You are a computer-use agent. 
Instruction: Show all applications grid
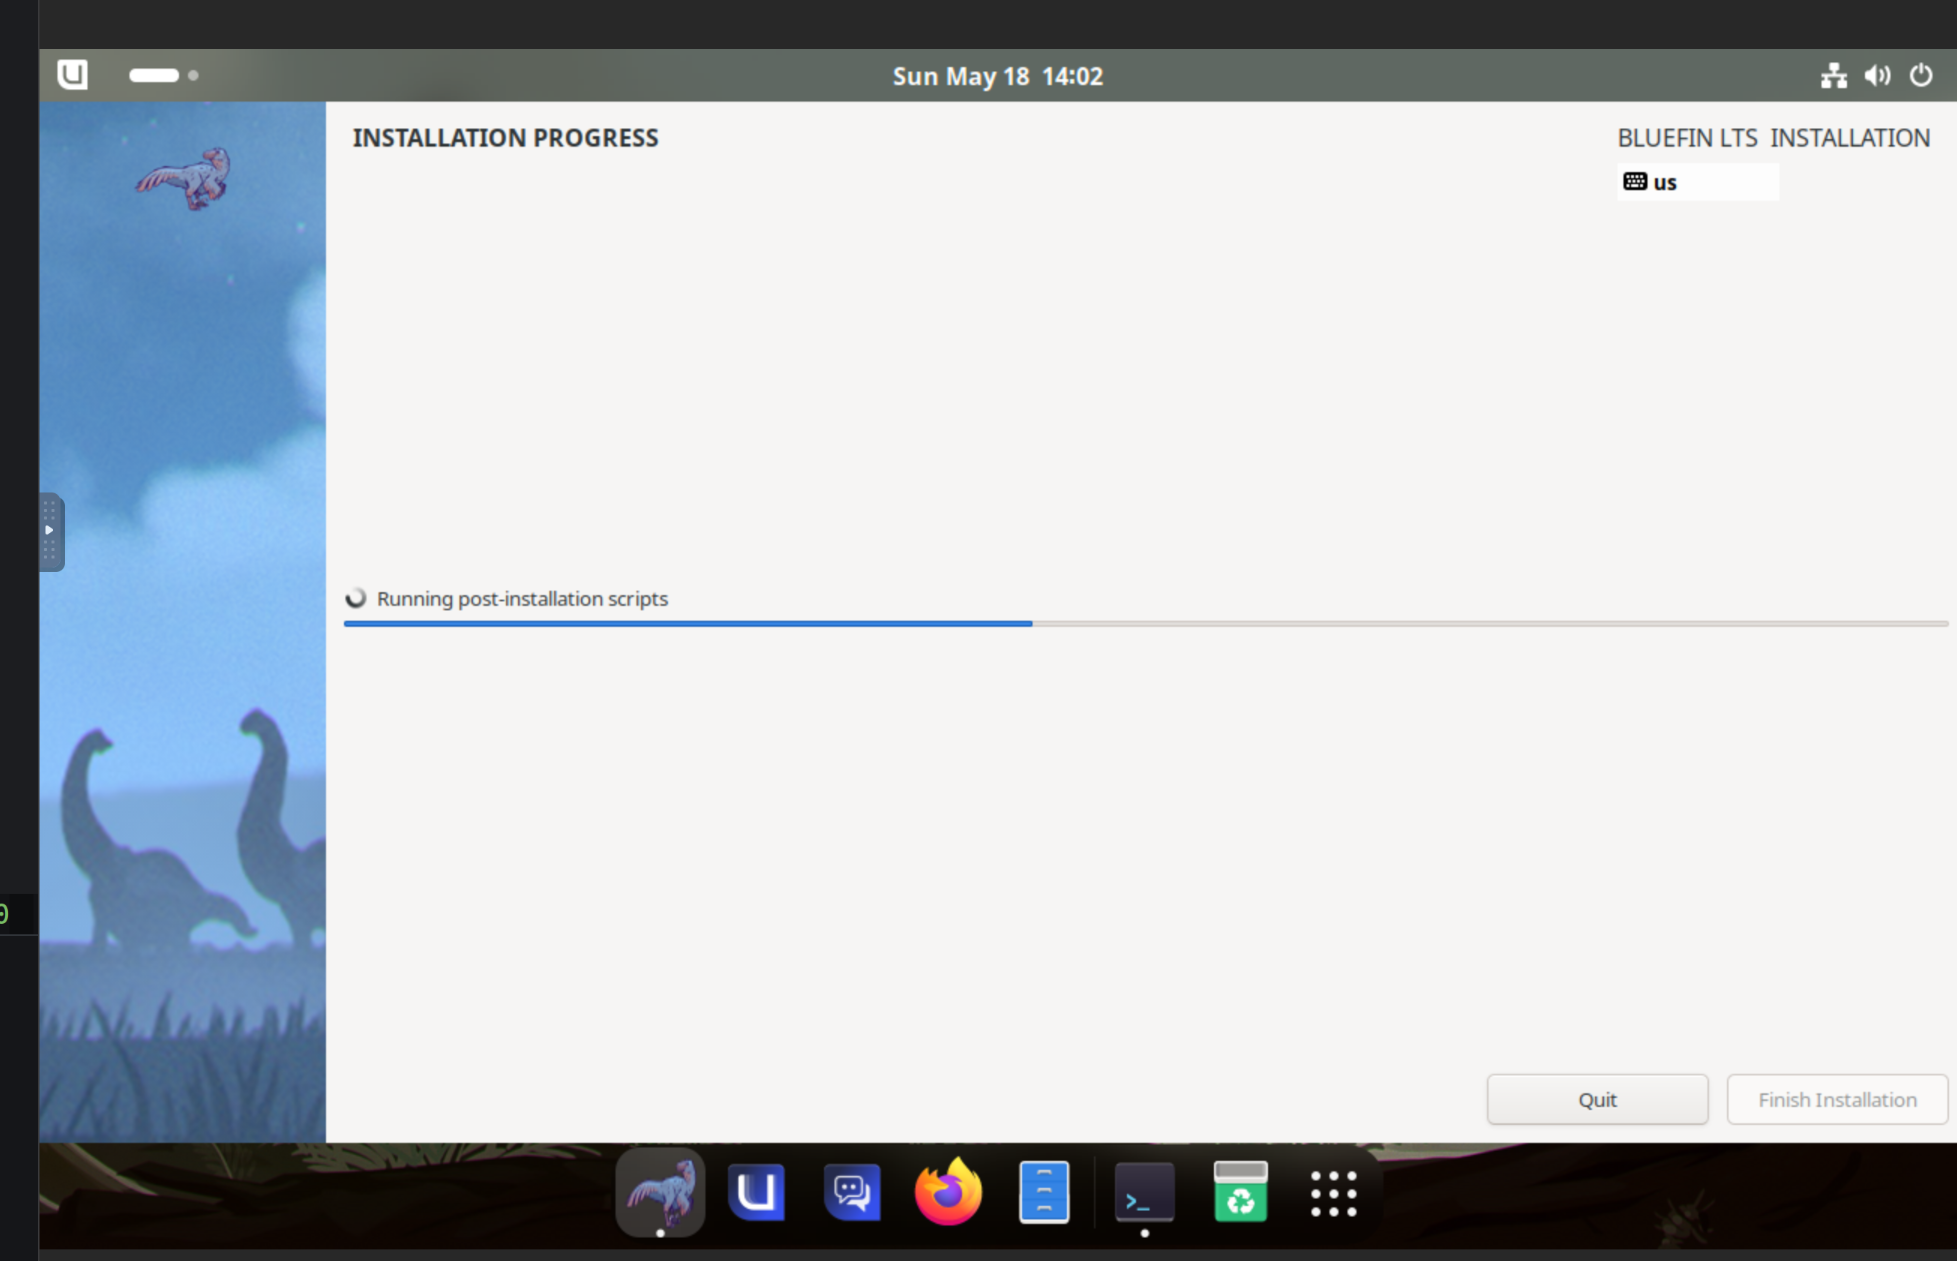tap(1333, 1193)
